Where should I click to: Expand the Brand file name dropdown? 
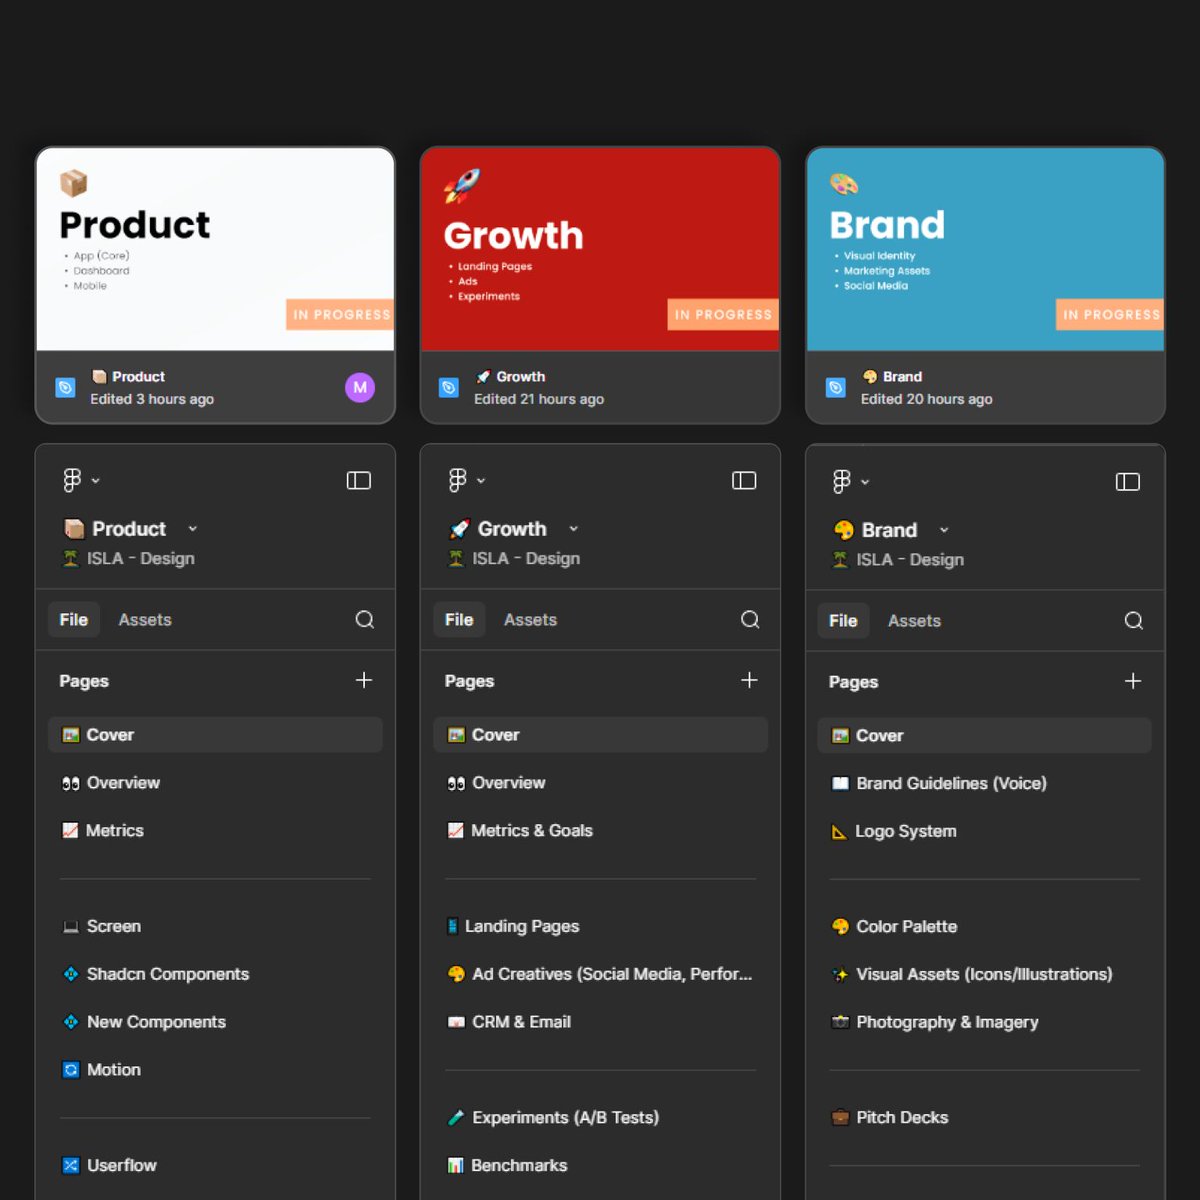tap(944, 530)
